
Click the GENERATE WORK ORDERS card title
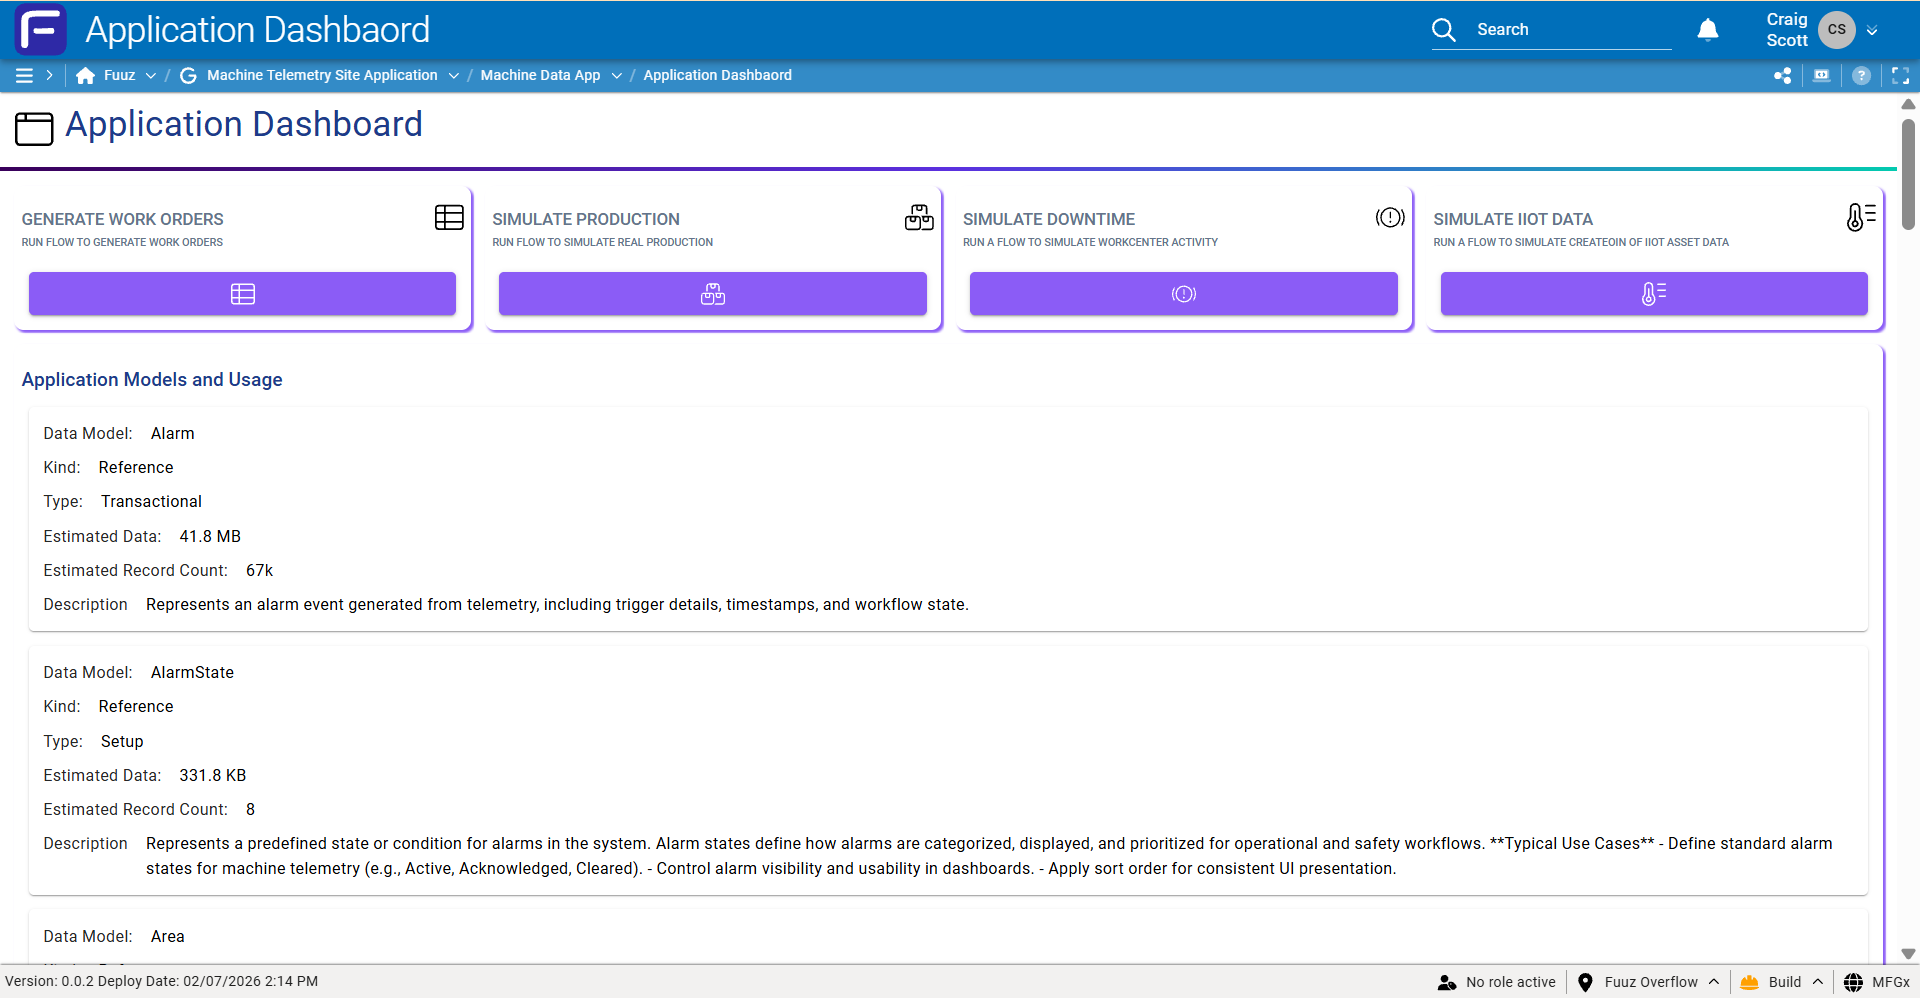pos(122,219)
